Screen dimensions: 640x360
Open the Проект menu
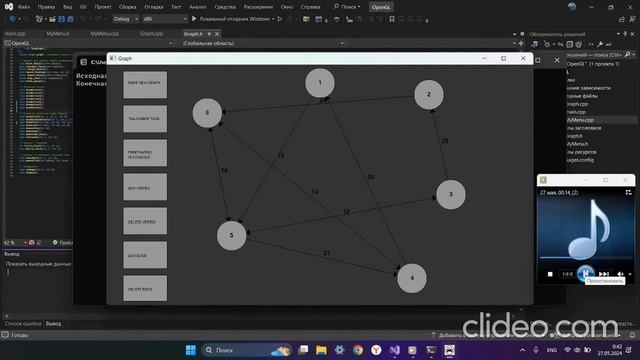pyautogui.click(x=103, y=7)
